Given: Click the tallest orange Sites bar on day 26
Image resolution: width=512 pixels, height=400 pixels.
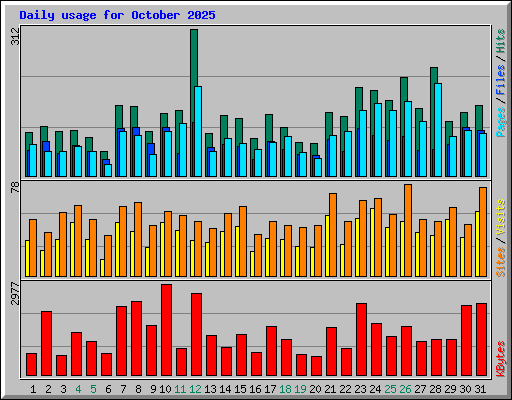Looking at the screenshot, I should tap(408, 230).
